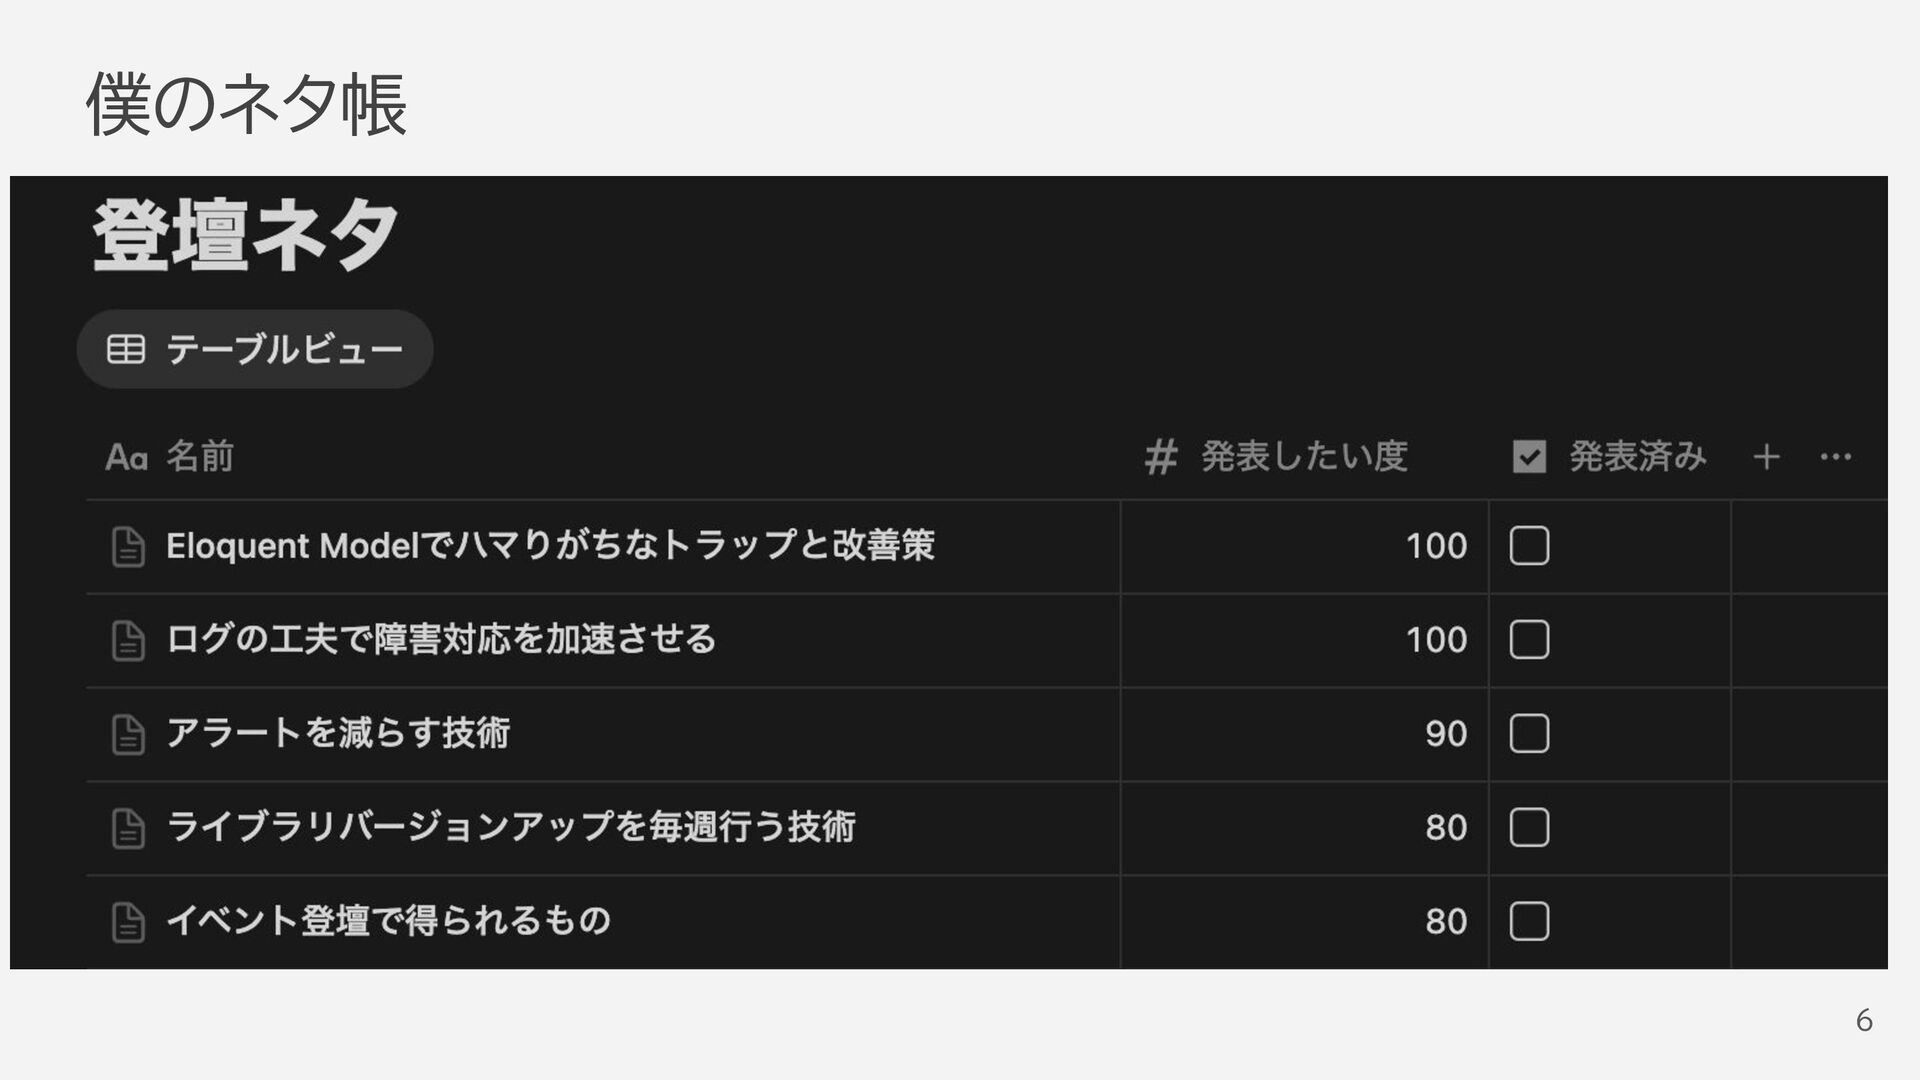Click the page icon for ライブラリバージョンアップ row
Screen dimensions: 1920x1080
pyautogui.click(x=128, y=828)
